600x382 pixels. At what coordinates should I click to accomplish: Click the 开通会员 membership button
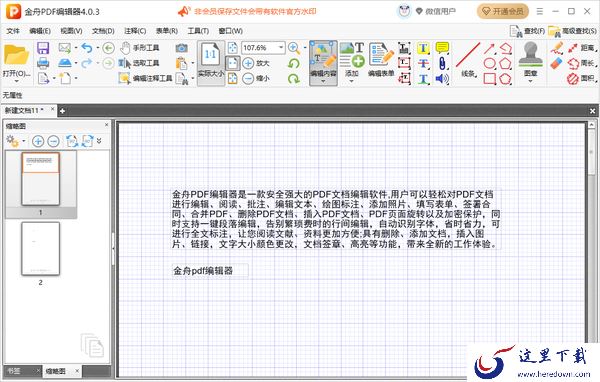coord(502,11)
